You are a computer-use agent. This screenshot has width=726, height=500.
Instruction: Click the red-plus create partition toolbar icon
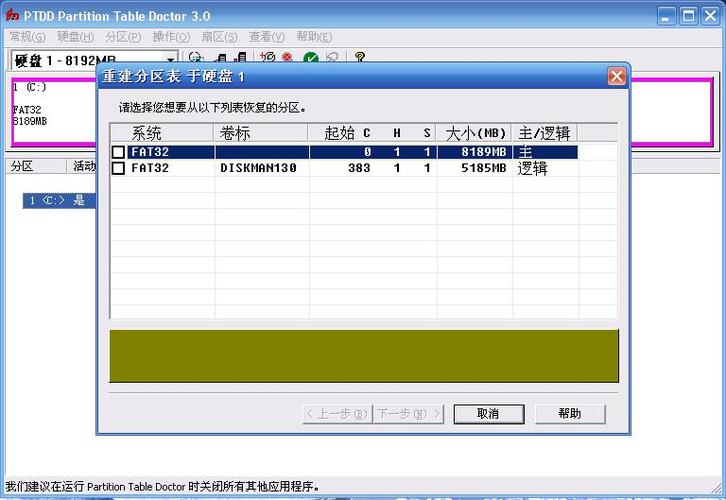pyautogui.click(x=267, y=57)
